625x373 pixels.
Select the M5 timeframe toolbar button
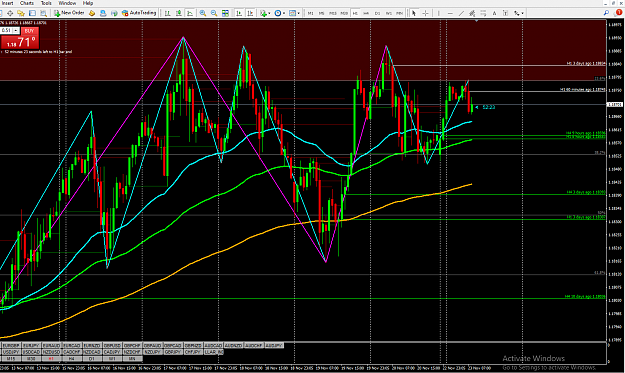coord(321,13)
